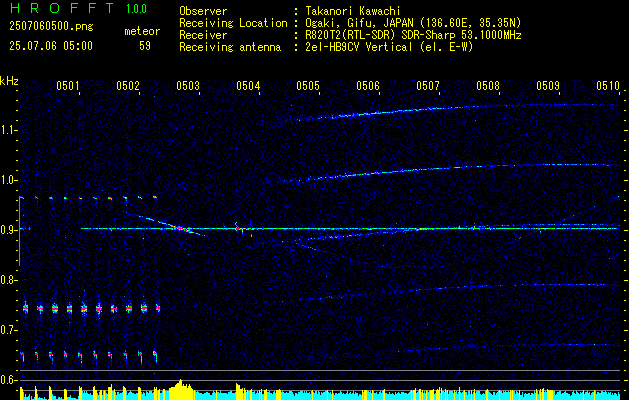Viewport: 629px width, 400px height.
Task: Click the date stamp 25.07.06 05:00
Action: (51, 46)
